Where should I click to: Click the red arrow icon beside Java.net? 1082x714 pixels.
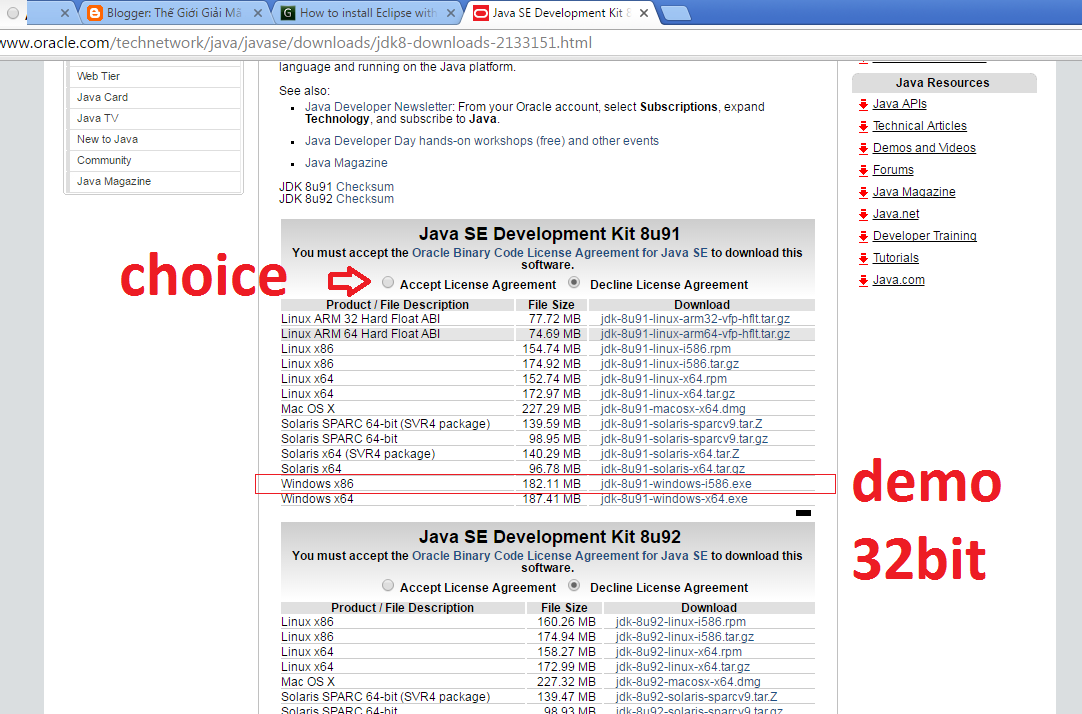coord(863,215)
